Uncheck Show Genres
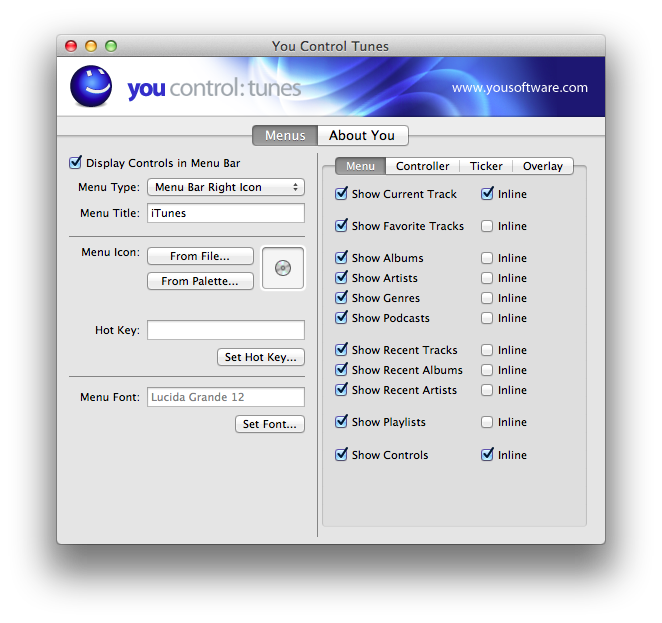 pyautogui.click(x=341, y=298)
